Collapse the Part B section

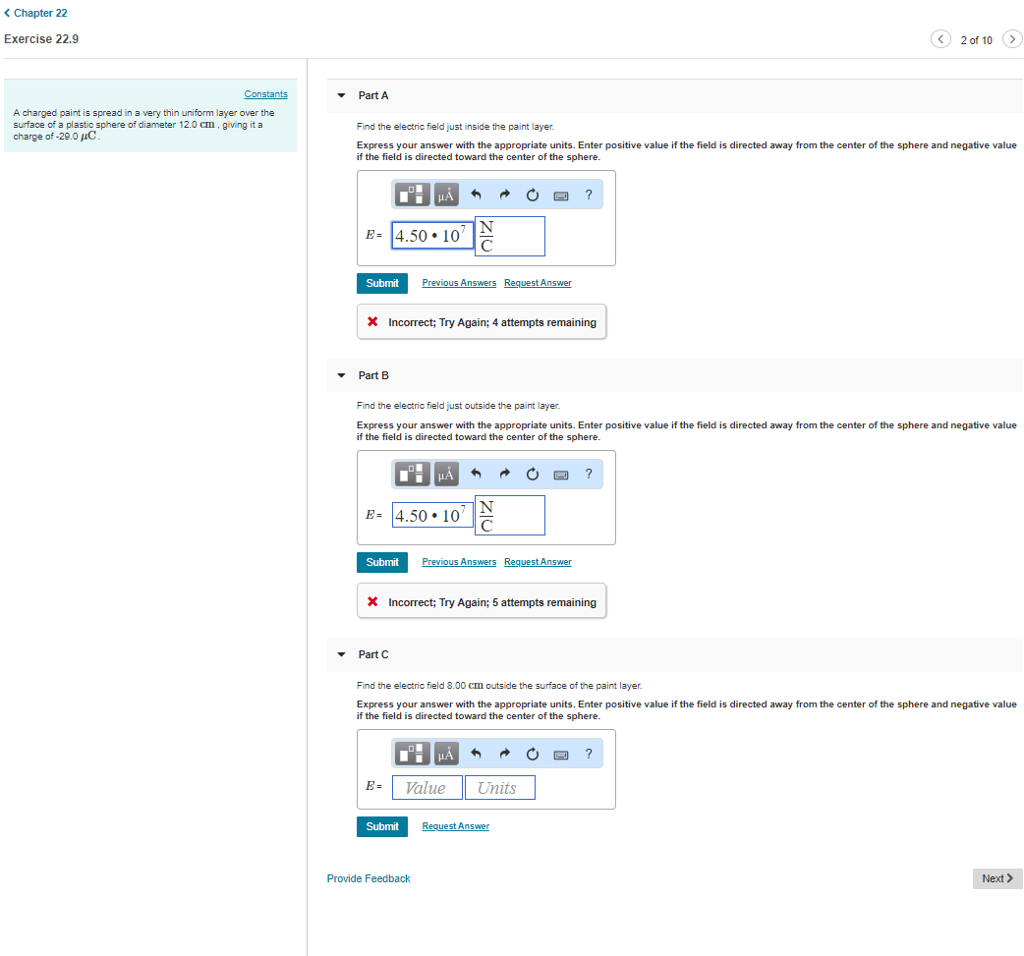click(x=341, y=375)
